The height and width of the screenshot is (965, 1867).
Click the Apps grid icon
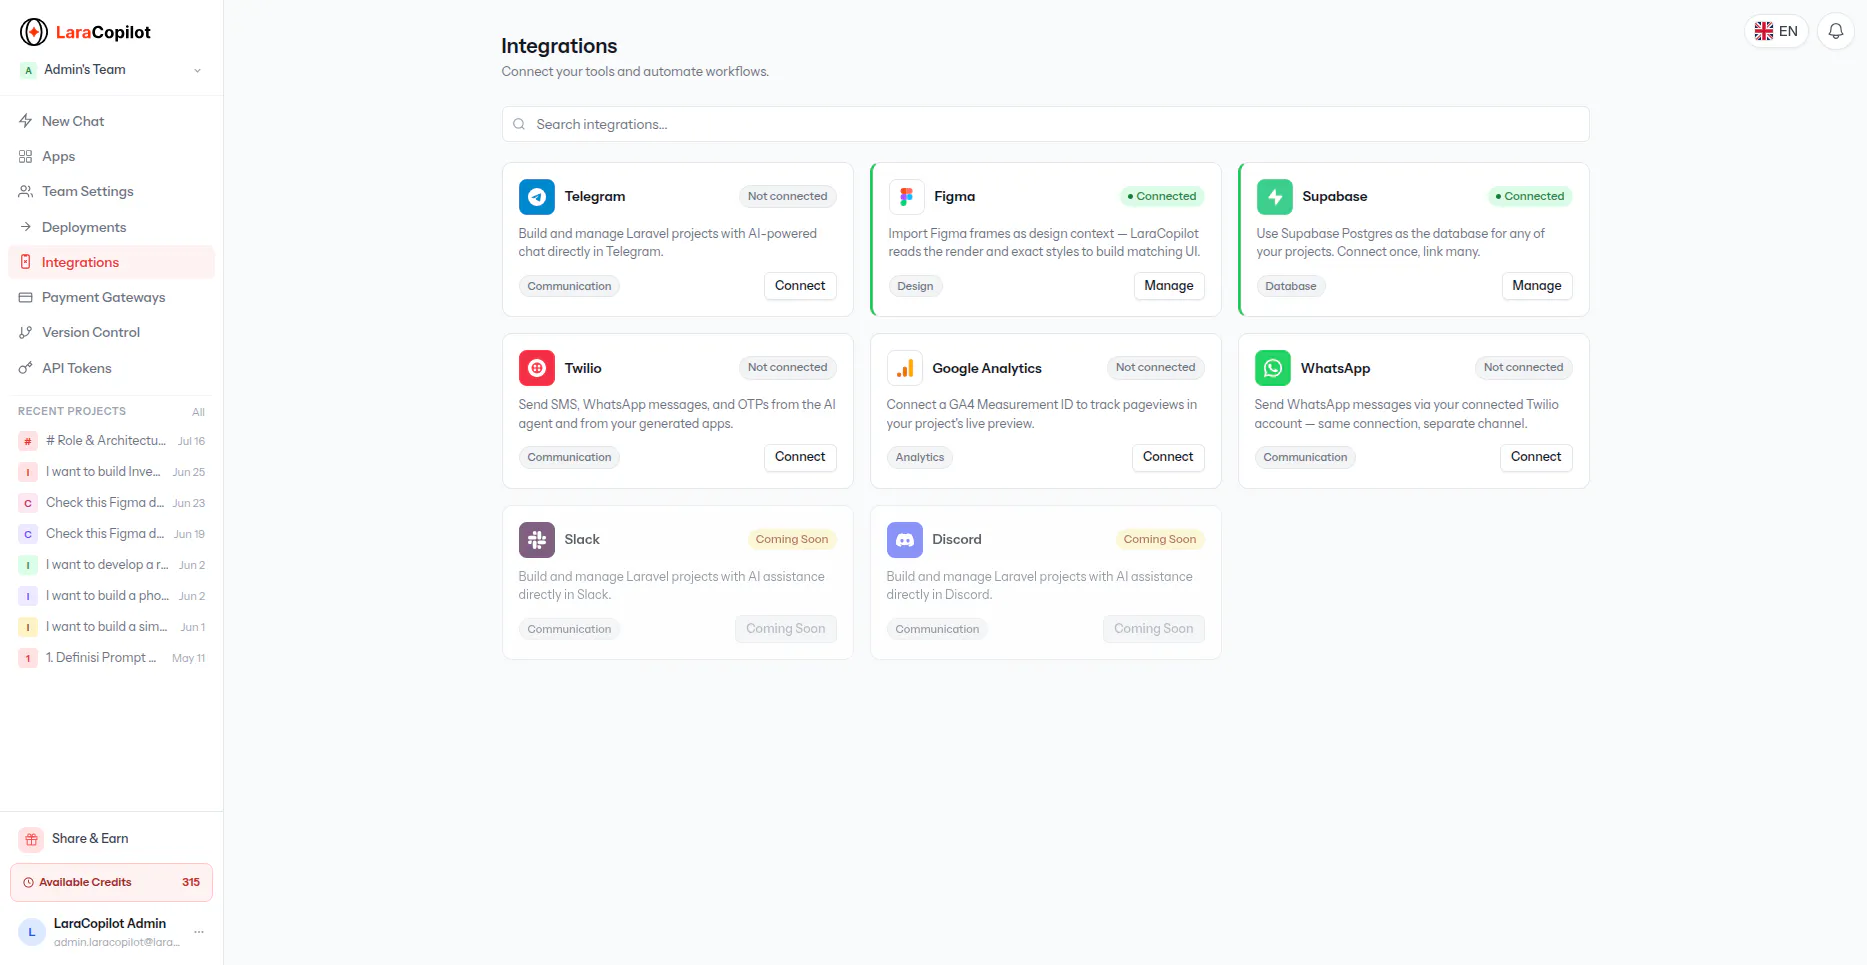click(26, 156)
